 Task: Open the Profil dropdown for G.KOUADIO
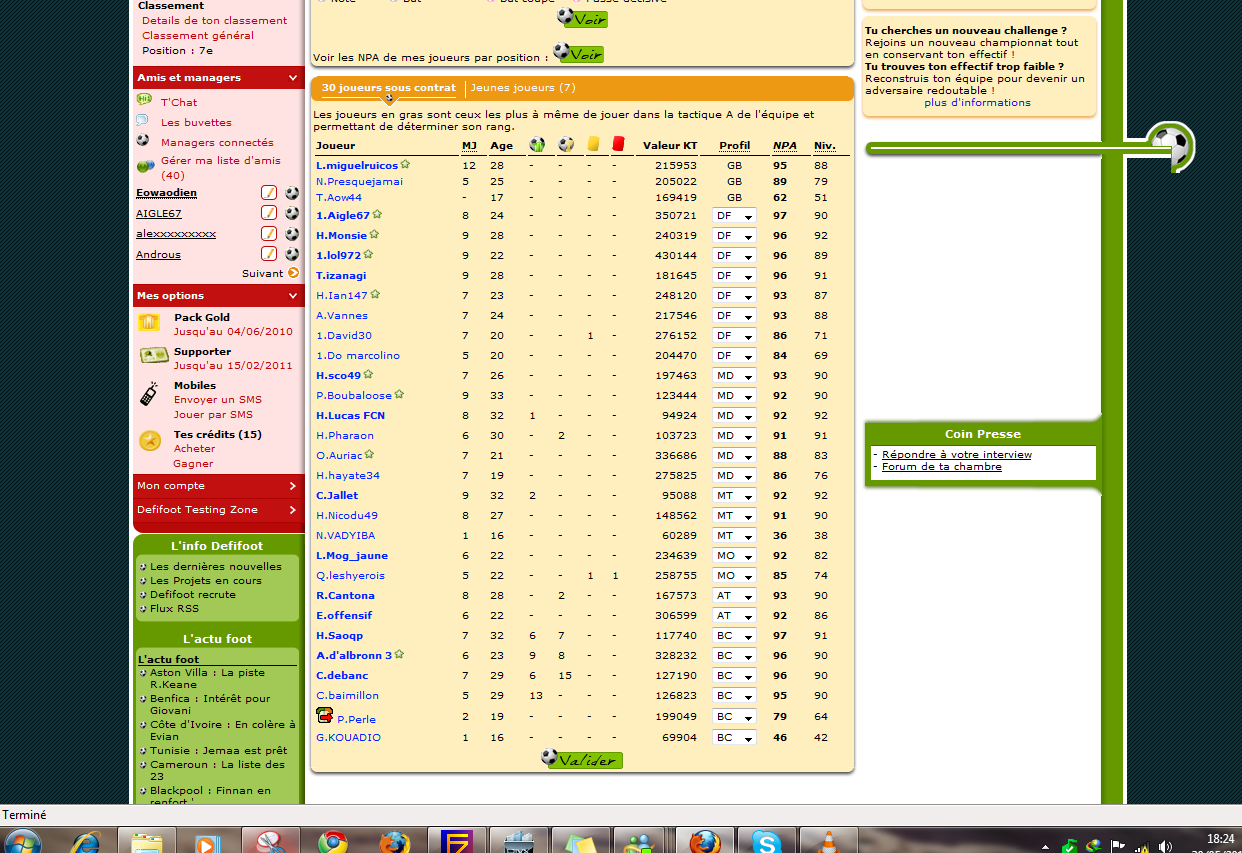pyautogui.click(x=734, y=737)
